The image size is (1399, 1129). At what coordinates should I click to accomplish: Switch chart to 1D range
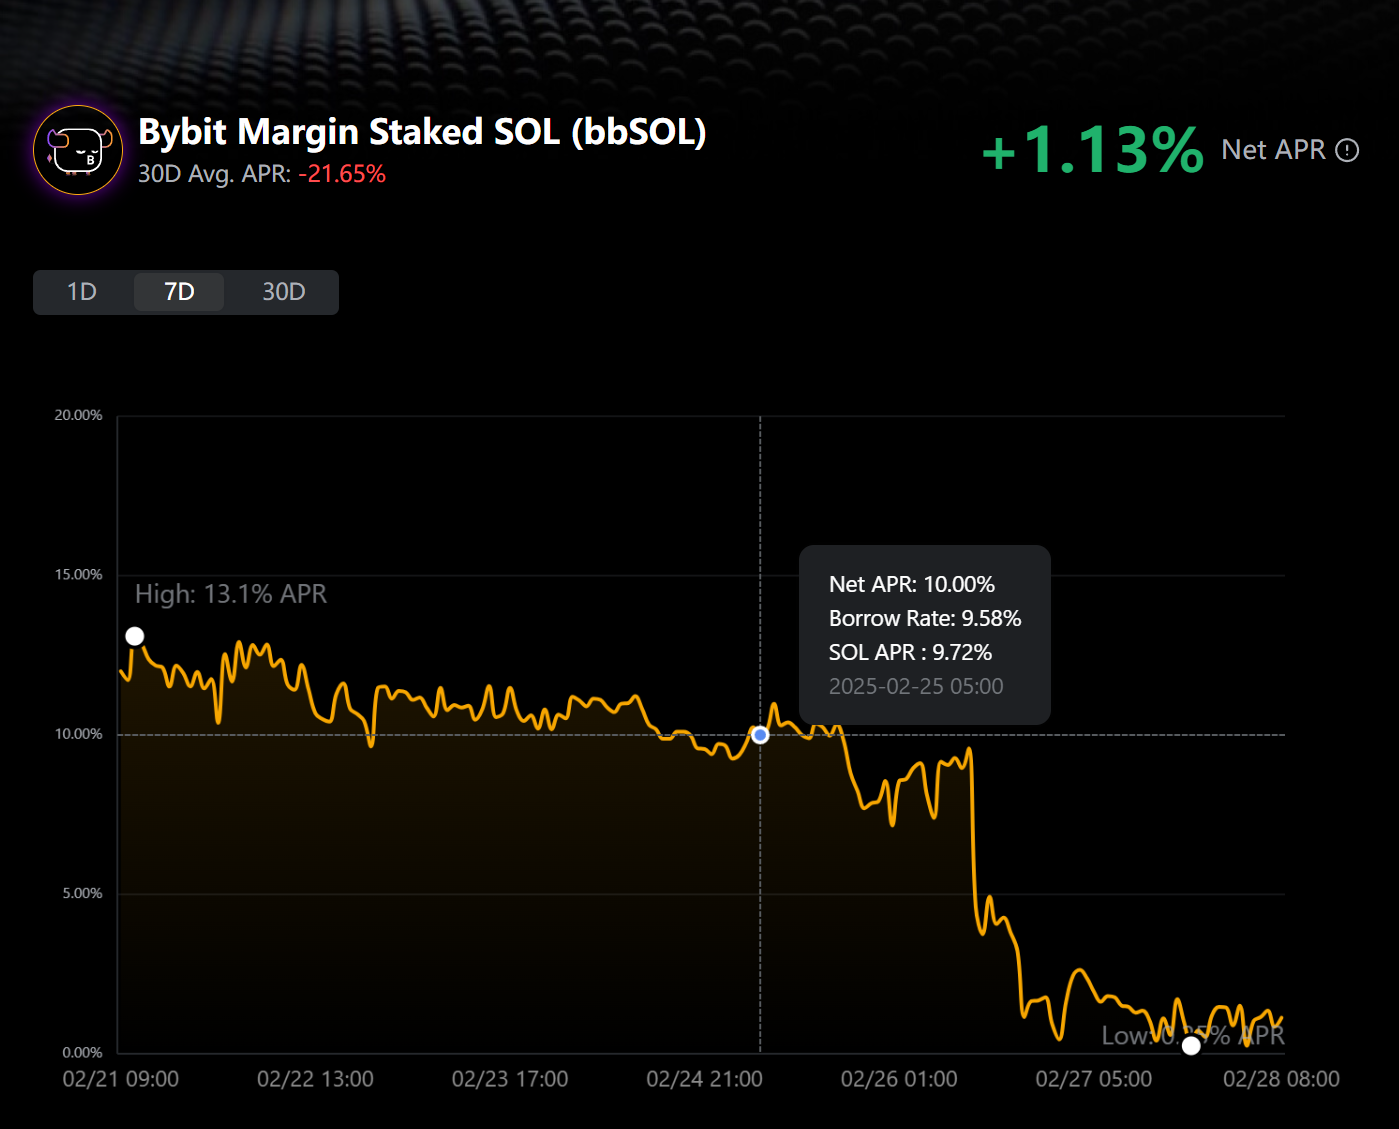pyautogui.click(x=82, y=292)
